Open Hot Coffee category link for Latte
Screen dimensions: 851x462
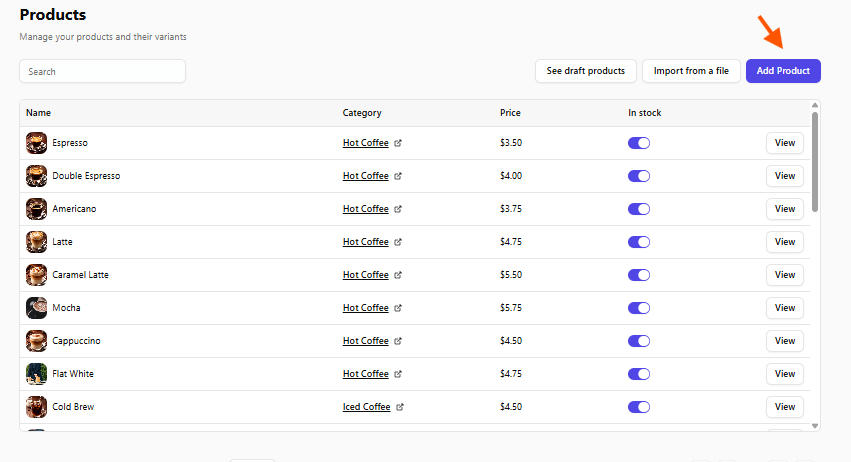pos(365,242)
